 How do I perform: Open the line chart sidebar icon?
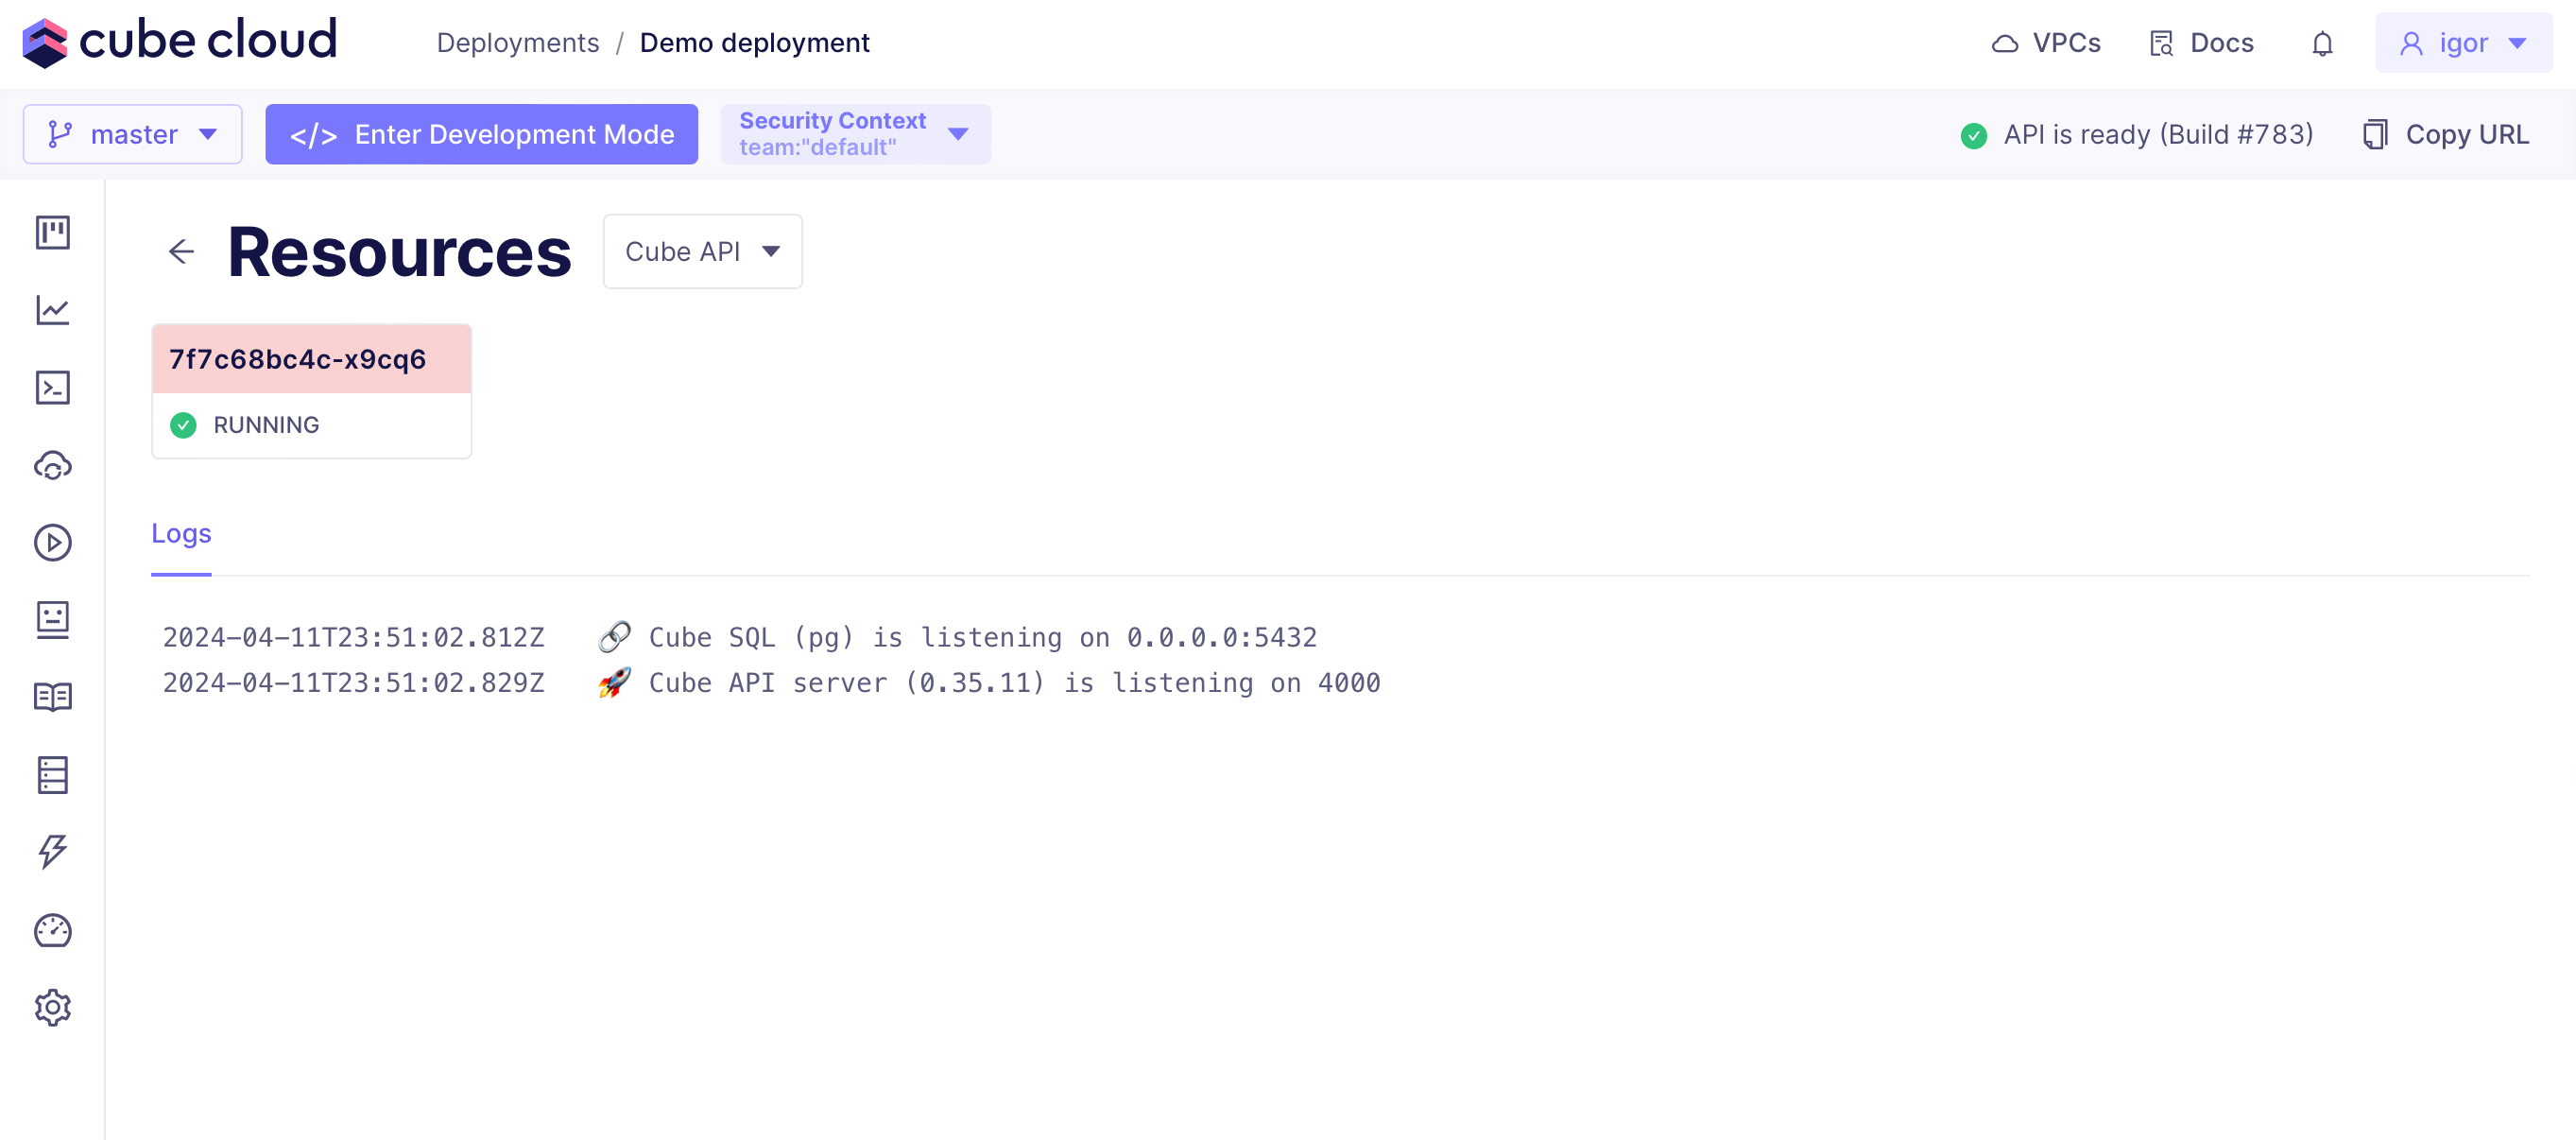tap(52, 310)
